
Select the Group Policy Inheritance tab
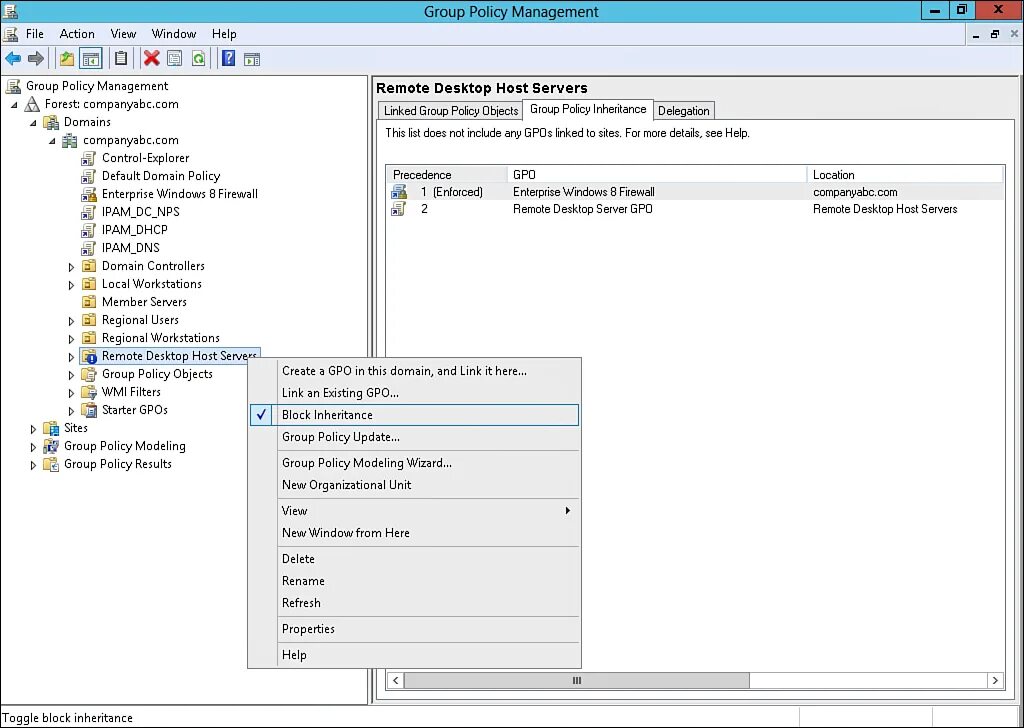coord(588,109)
